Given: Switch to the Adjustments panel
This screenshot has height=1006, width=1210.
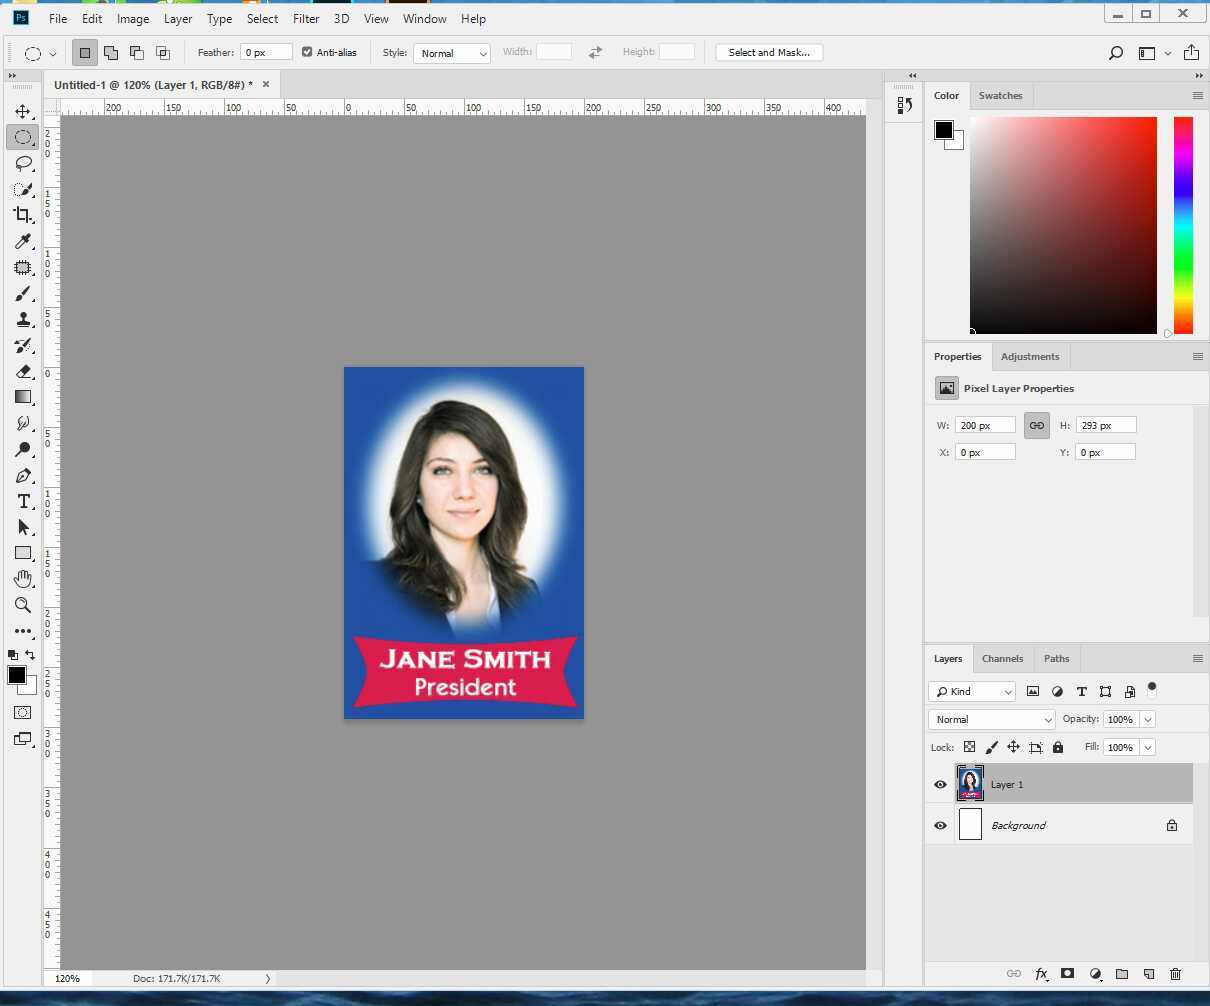Looking at the screenshot, I should coord(1030,356).
